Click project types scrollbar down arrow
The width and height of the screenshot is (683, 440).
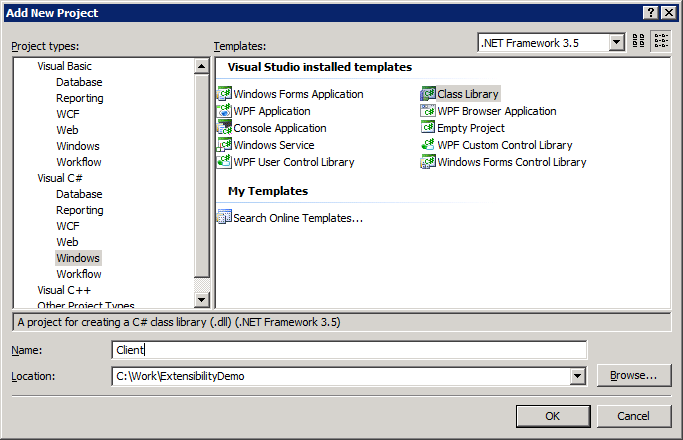[201, 300]
